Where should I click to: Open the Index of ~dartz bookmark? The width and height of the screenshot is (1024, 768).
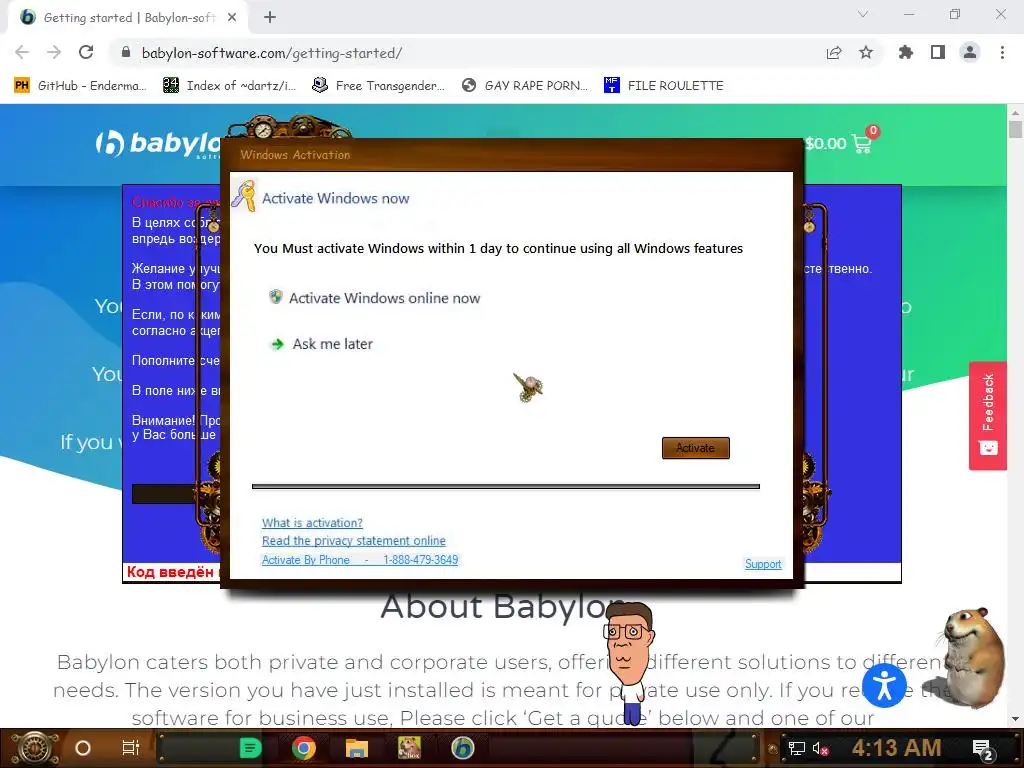pos(229,86)
